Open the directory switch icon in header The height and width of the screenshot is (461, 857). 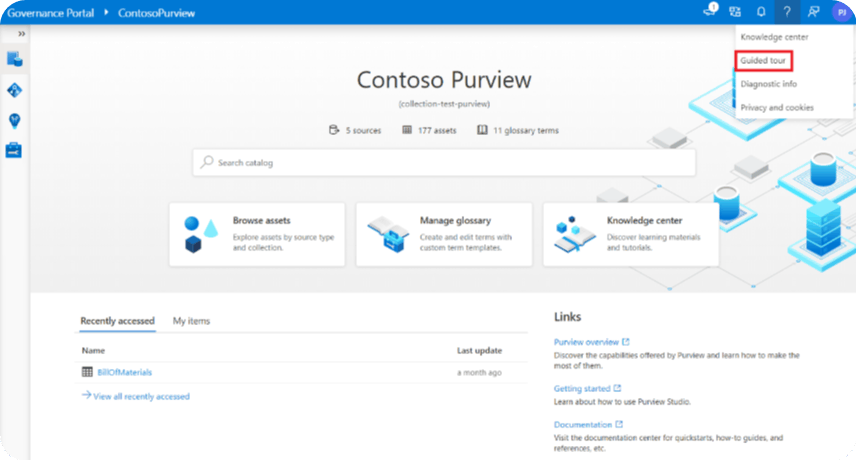[735, 11]
